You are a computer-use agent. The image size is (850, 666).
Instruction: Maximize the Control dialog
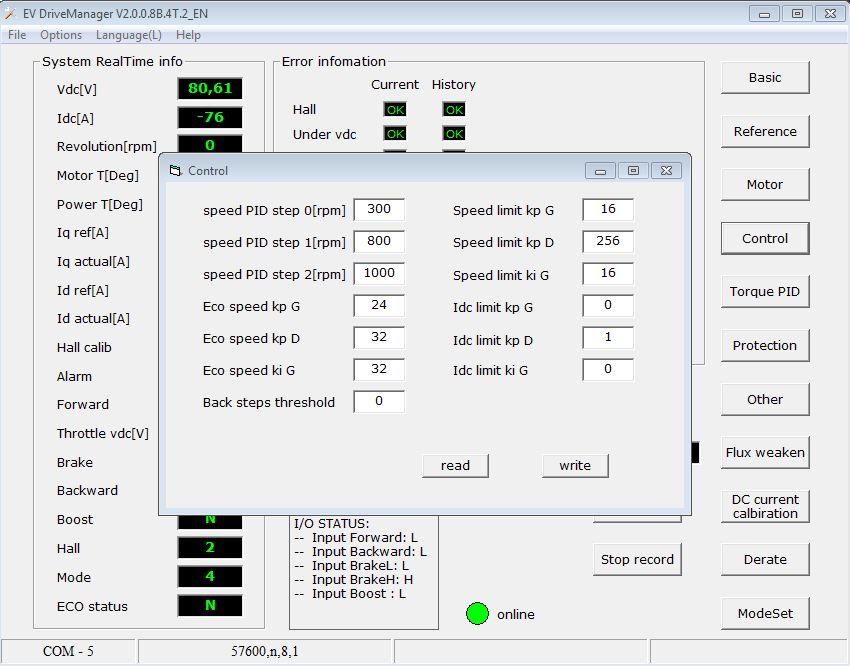pos(633,171)
